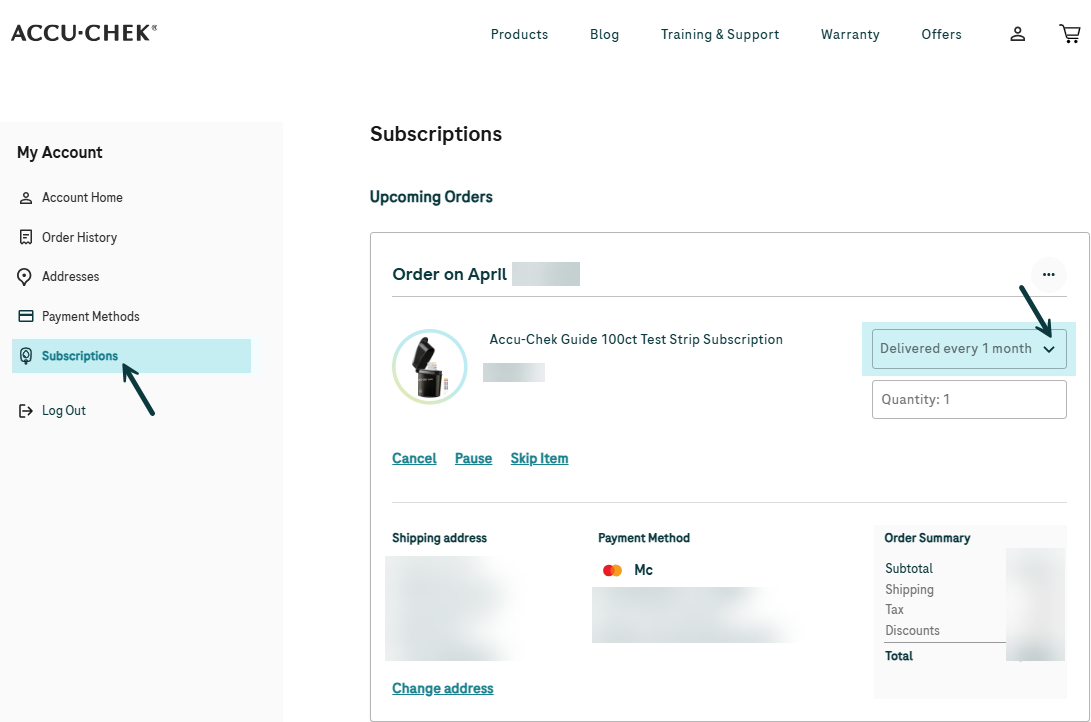Viewport: 1091px width, 722px height.
Task: Open the Warranty page
Action: [x=850, y=34]
